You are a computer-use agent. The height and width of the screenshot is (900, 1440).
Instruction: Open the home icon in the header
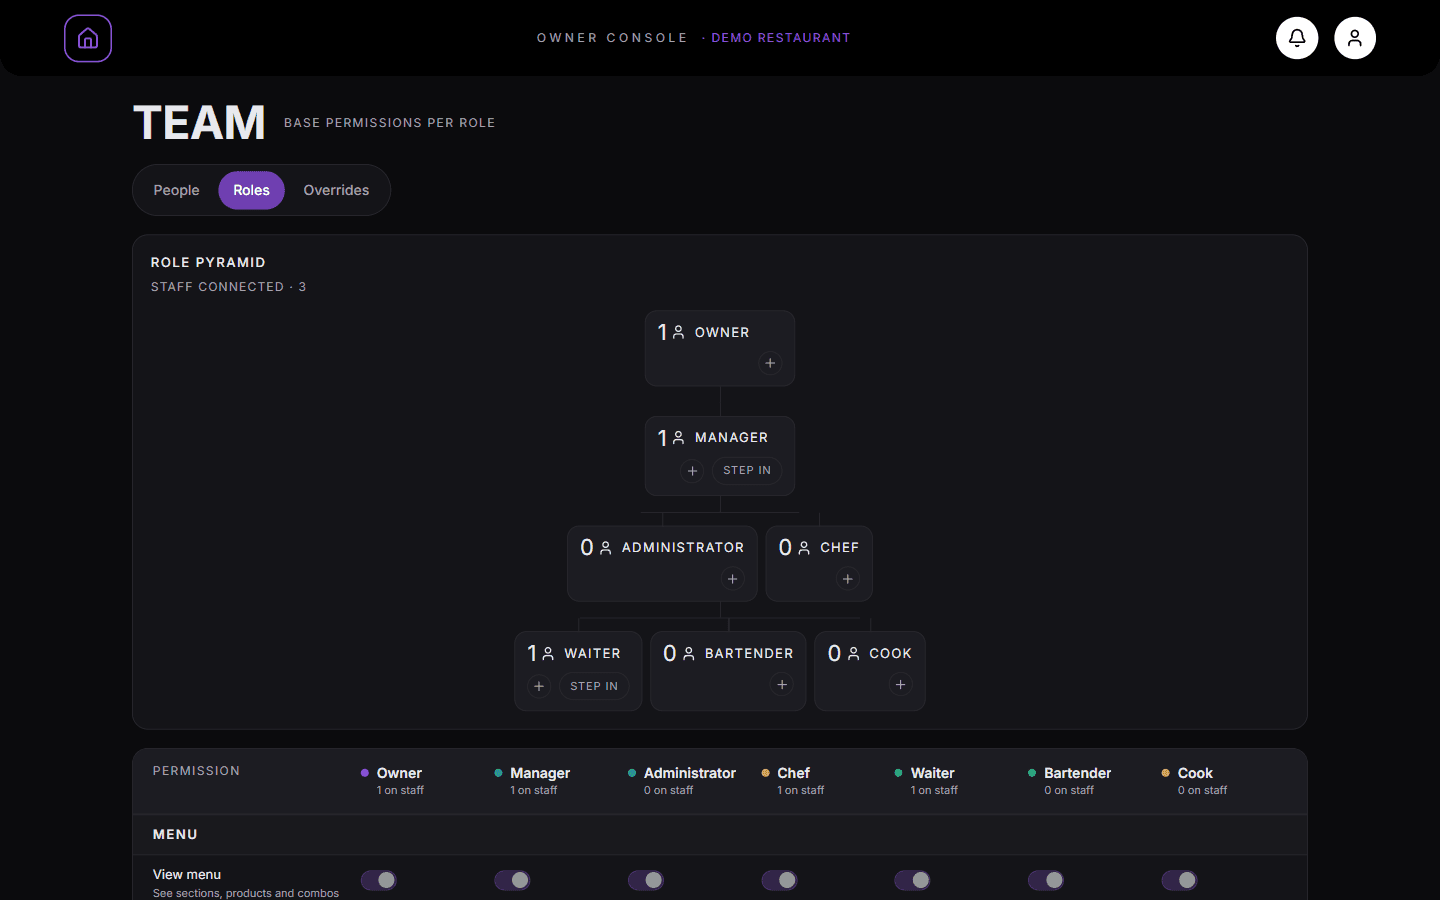(x=88, y=38)
